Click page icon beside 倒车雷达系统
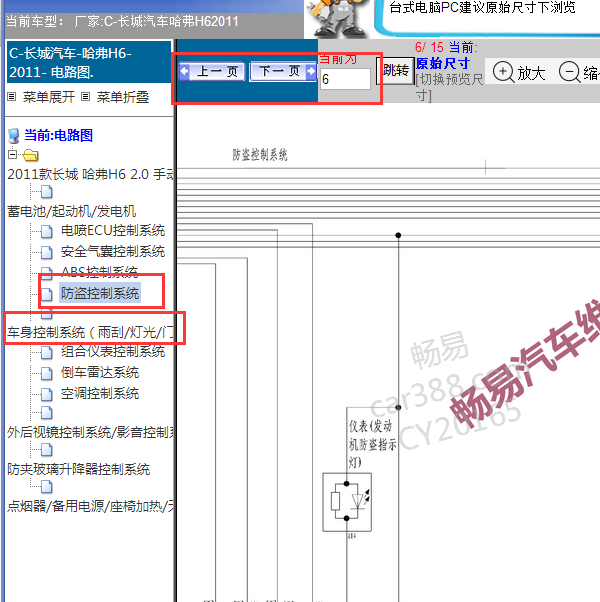 (x=47, y=373)
